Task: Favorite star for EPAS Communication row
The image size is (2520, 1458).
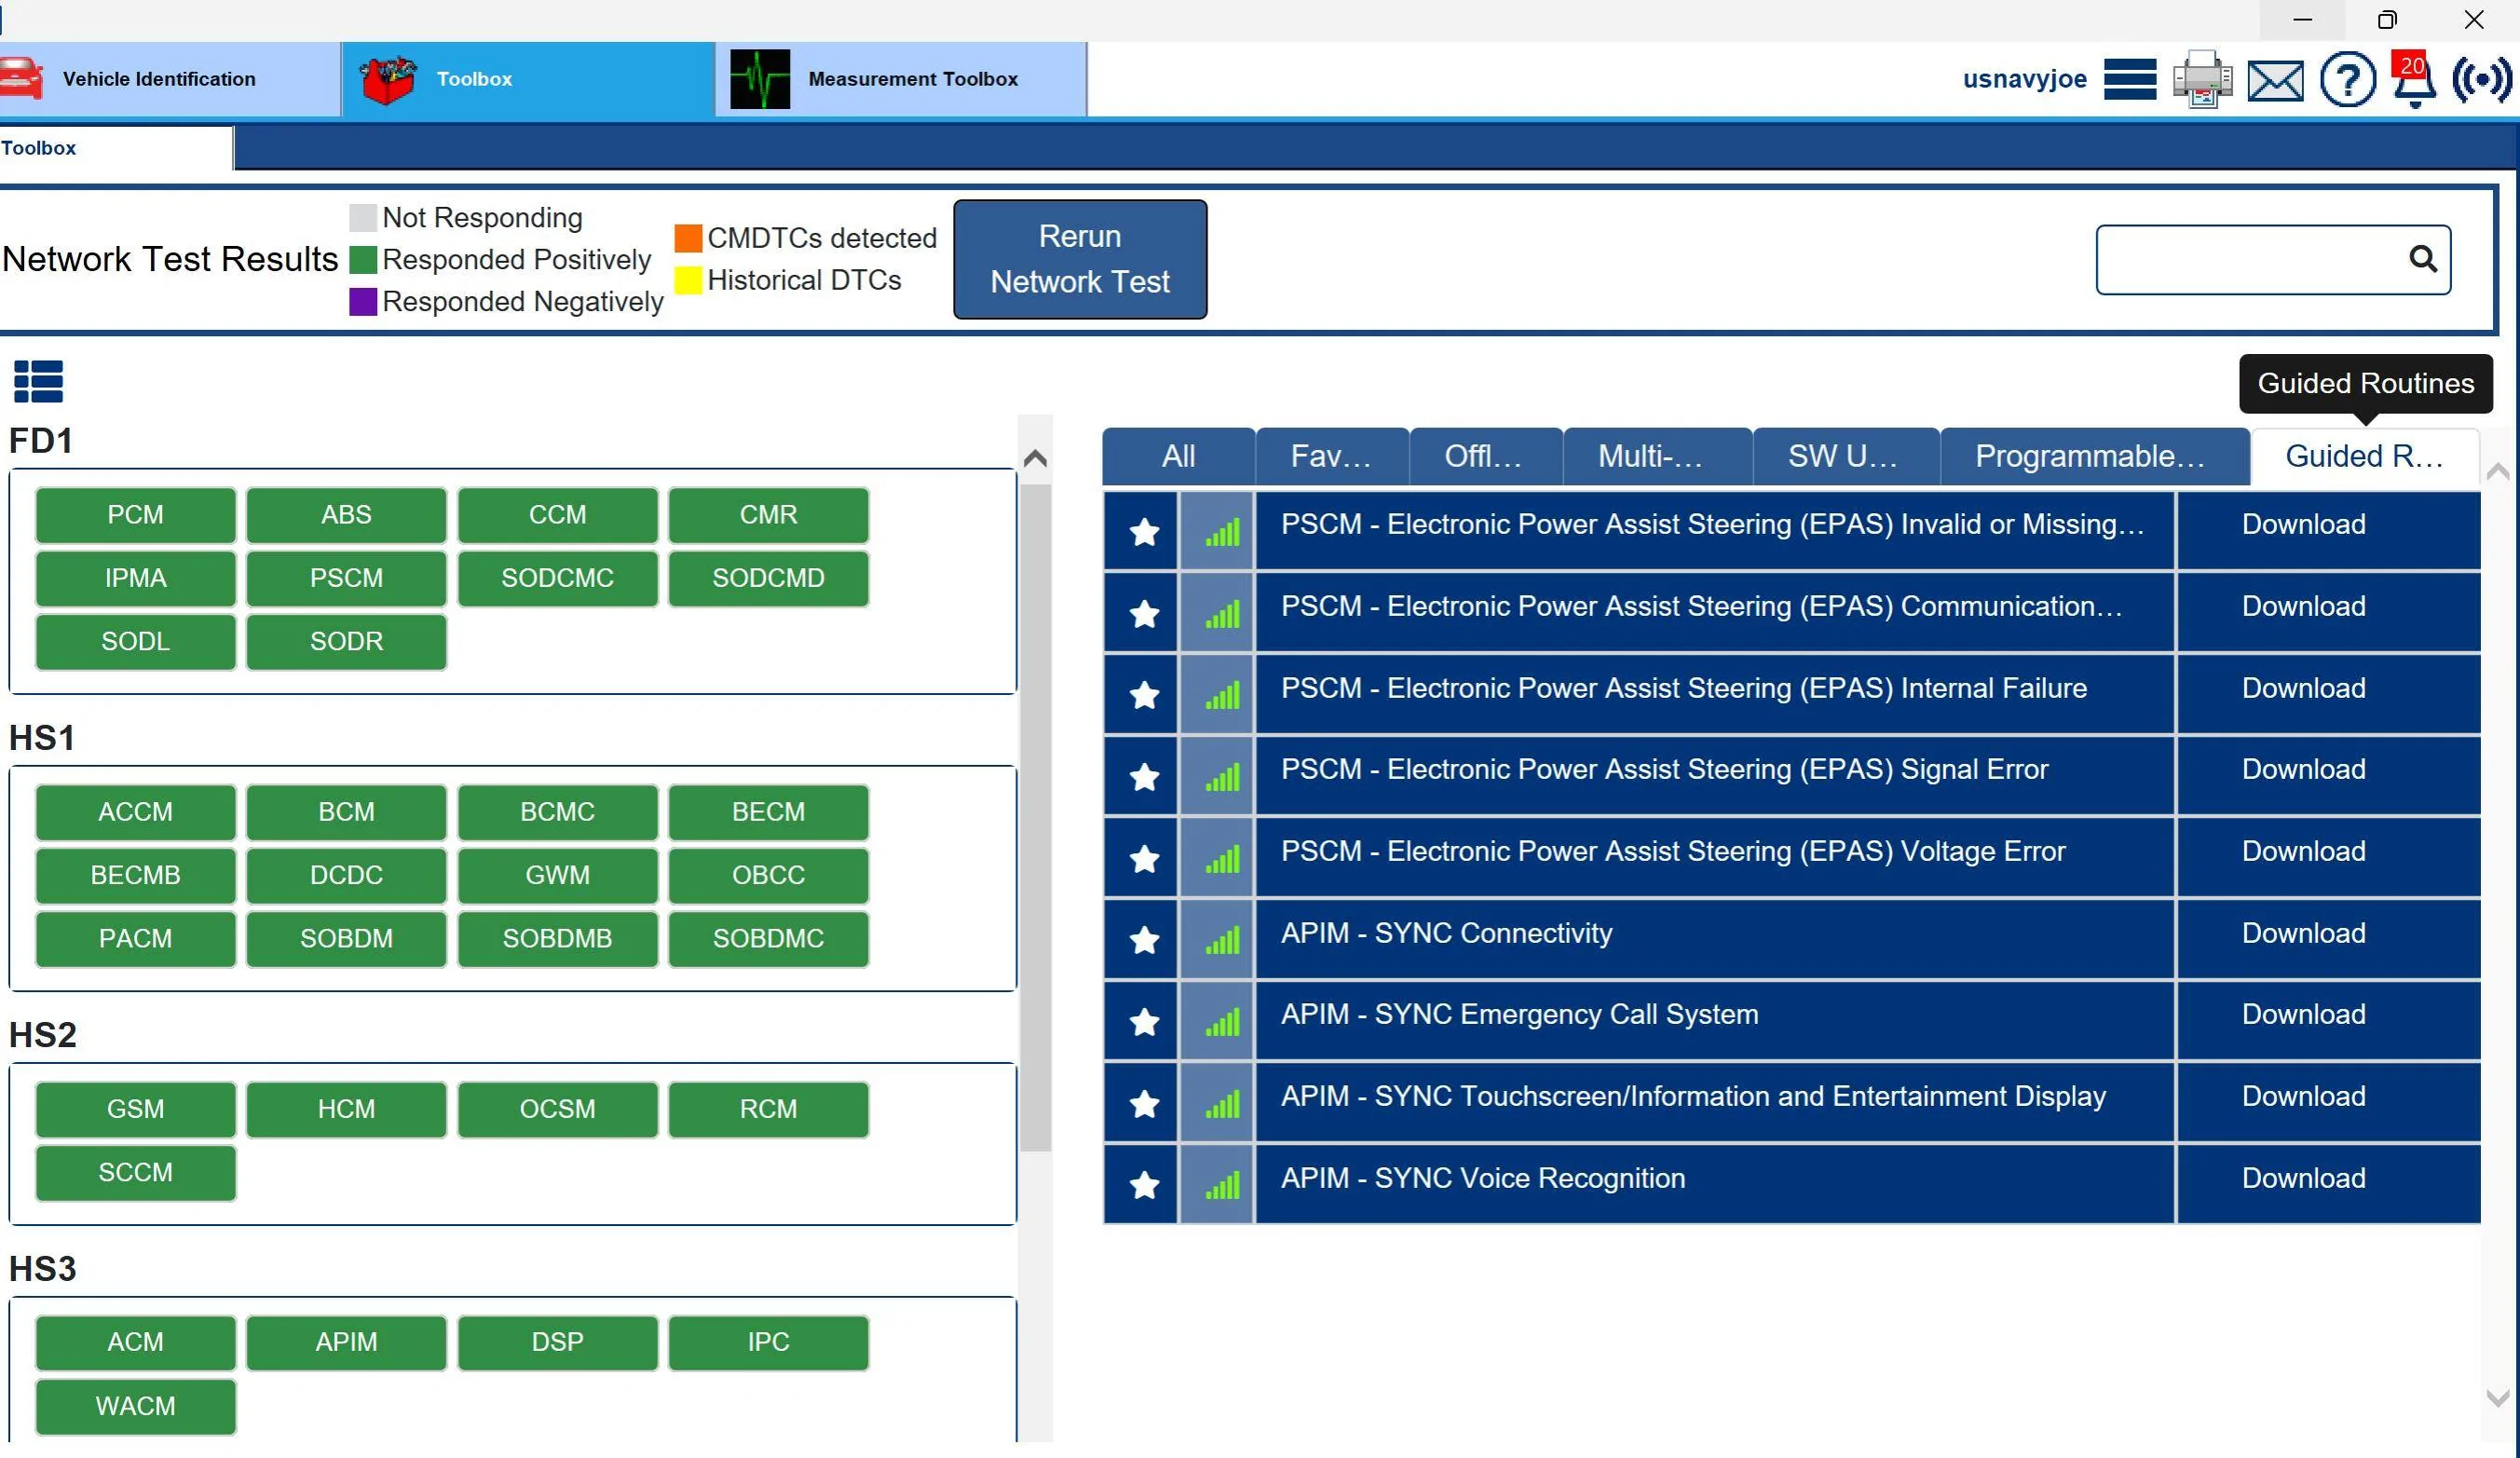Action: (1144, 613)
